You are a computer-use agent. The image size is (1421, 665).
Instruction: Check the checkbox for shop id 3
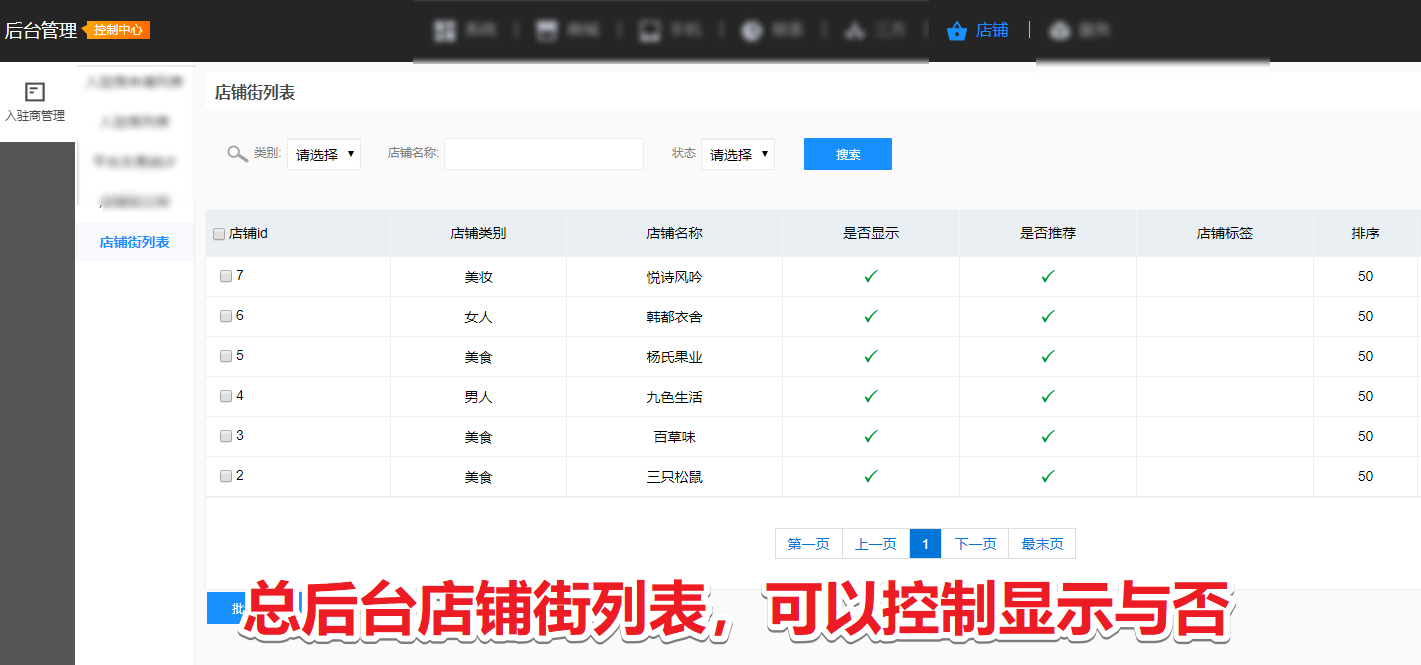coord(226,436)
